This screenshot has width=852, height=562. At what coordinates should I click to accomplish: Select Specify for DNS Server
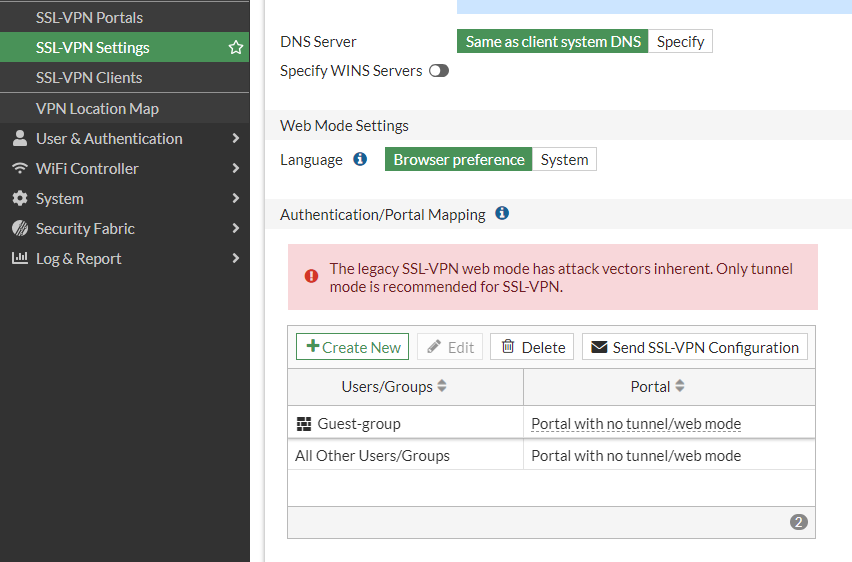(x=680, y=42)
